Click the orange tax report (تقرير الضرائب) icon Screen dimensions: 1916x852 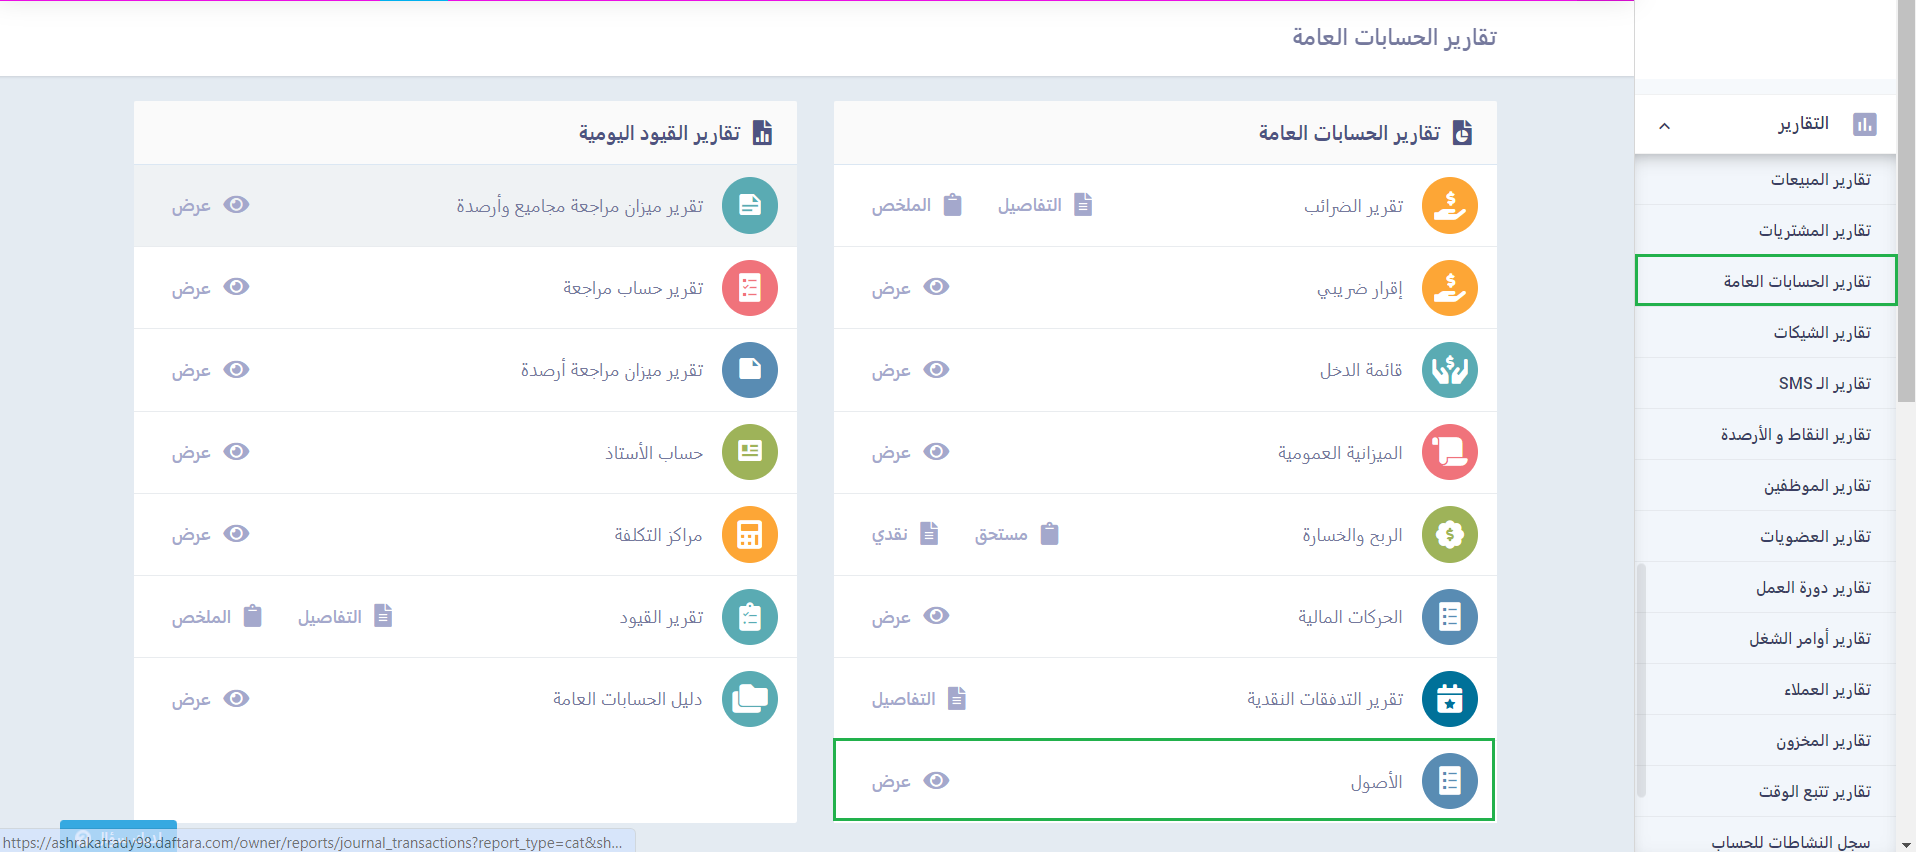click(x=1449, y=205)
